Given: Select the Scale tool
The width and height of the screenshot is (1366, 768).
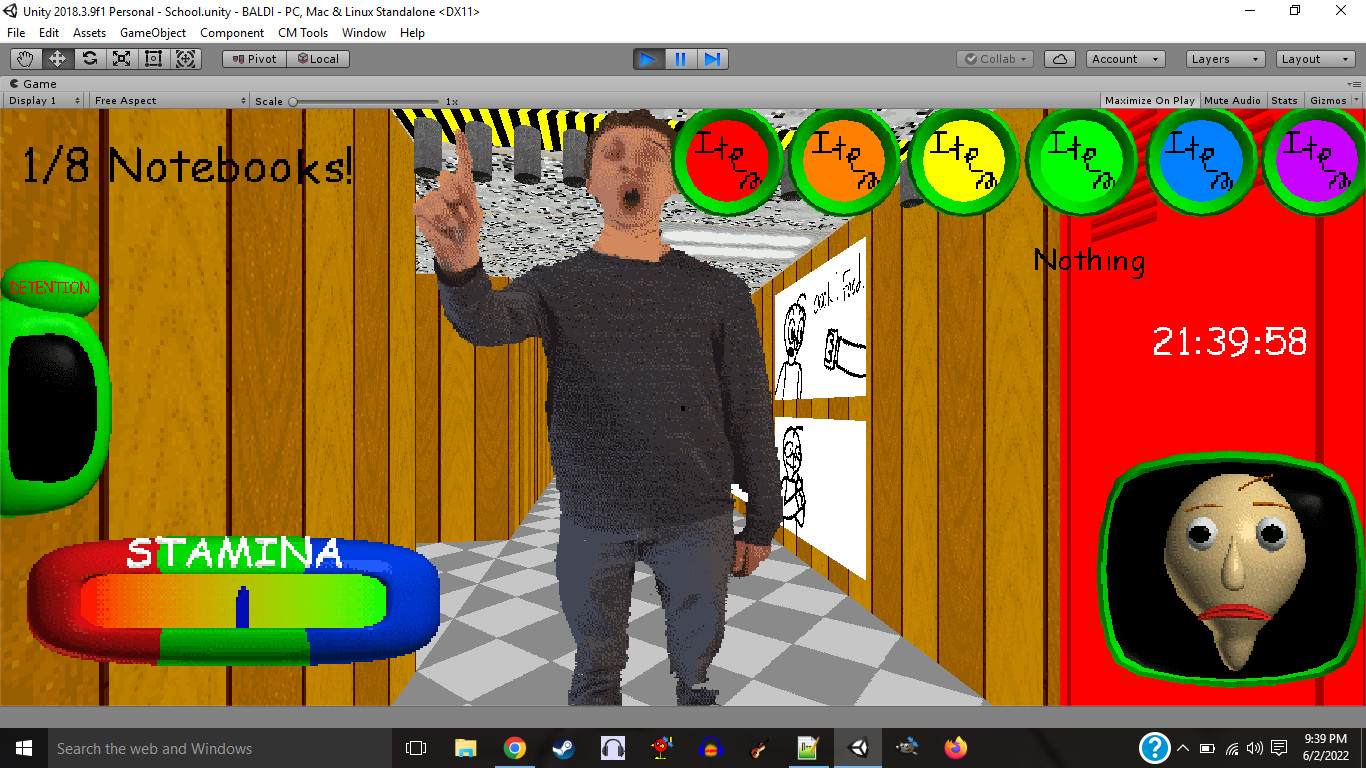Looking at the screenshot, I should pyautogui.click(x=121, y=58).
